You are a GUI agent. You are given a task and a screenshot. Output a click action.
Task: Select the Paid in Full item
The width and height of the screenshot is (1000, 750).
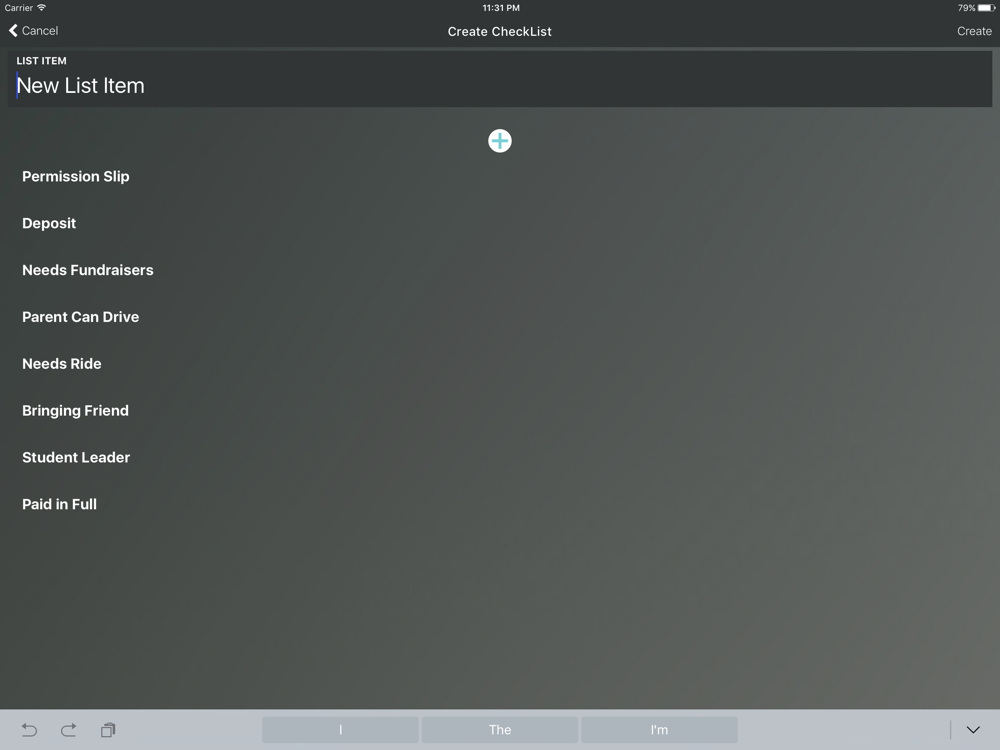click(59, 504)
